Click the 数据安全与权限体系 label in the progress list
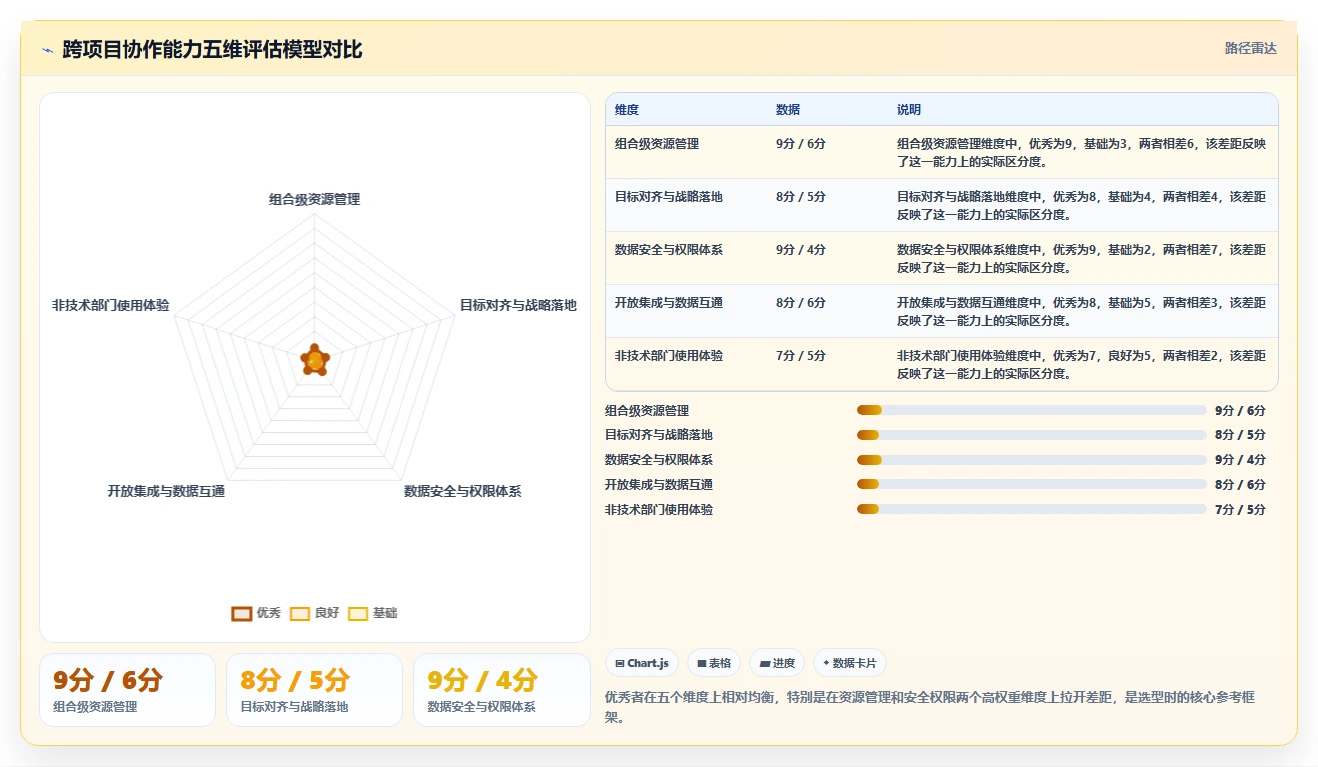The image size is (1318, 767). tap(659, 460)
